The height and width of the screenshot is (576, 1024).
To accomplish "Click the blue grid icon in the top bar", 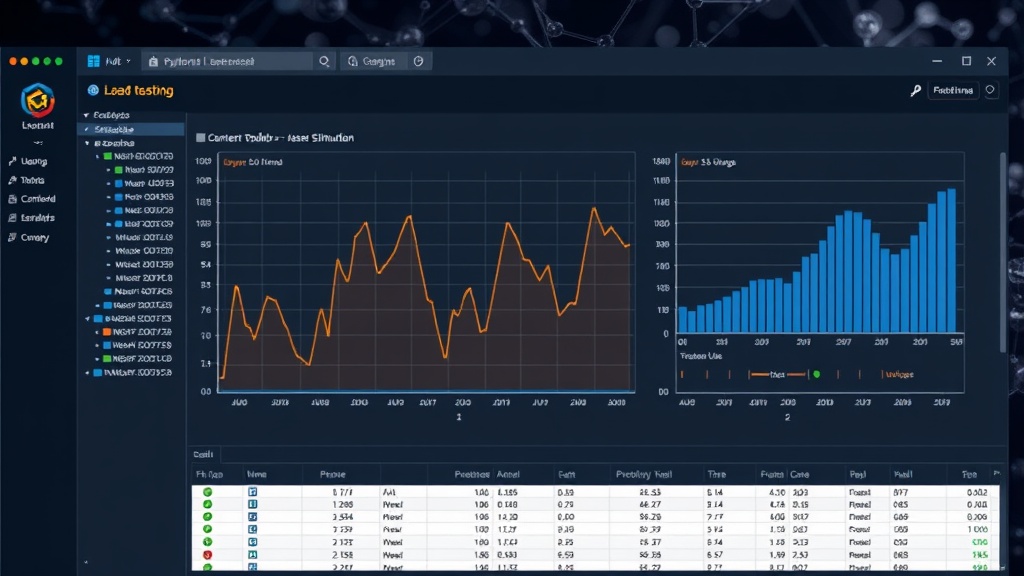I will click(x=93, y=61).
